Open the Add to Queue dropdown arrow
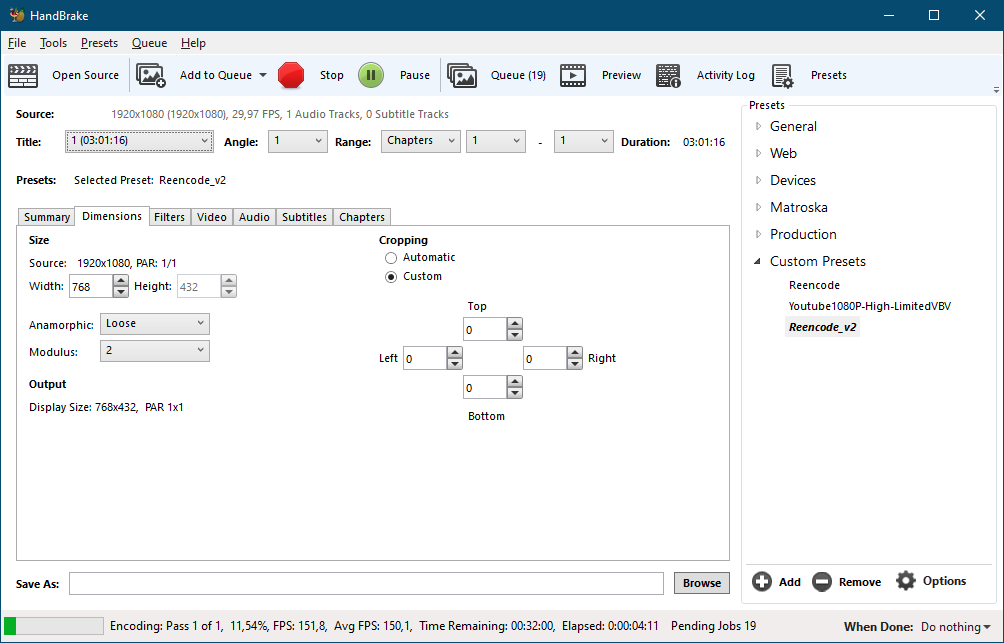 pyautogui.click(x=263, y=76)
